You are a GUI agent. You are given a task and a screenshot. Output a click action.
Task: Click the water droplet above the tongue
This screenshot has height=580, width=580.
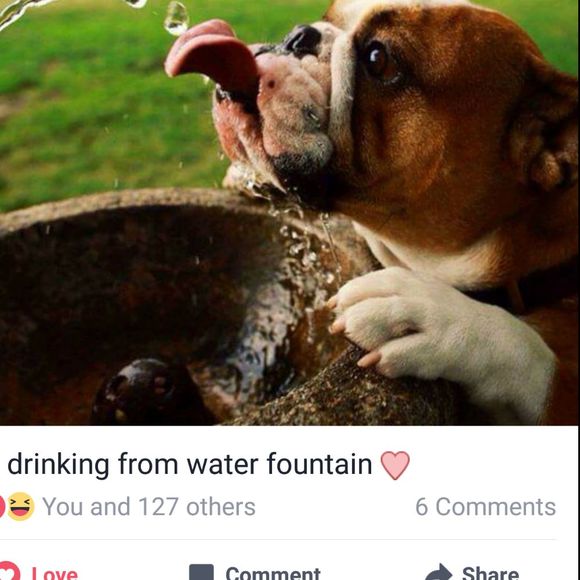pos(176,18)
